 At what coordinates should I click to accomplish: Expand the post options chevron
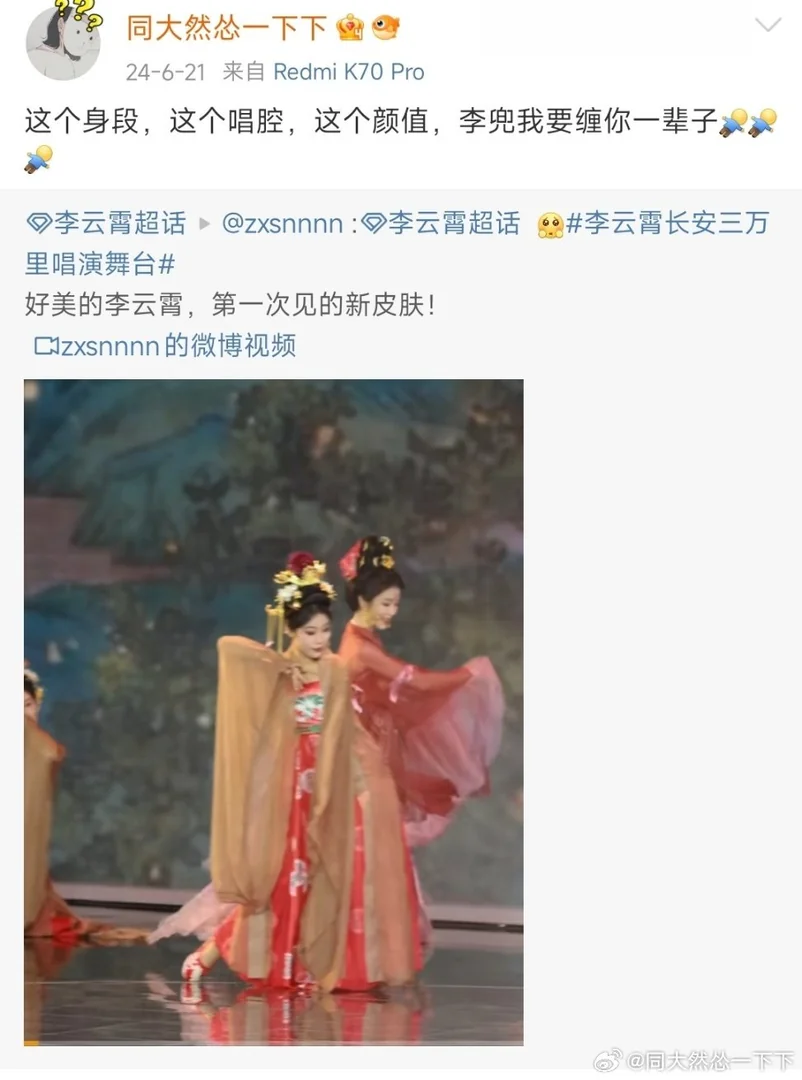(x=768, y=25)
